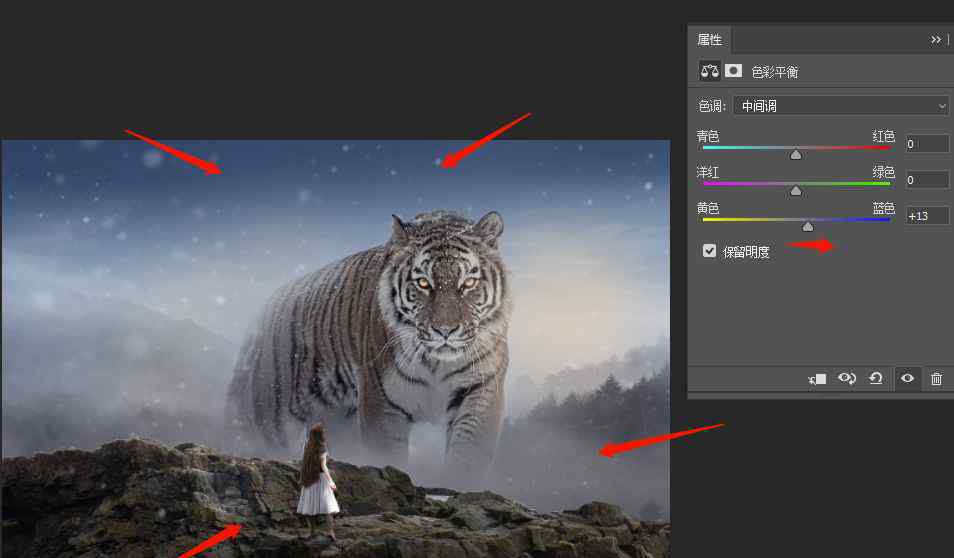
Task: Collapse the Properties panel with double-chevron icon
Action: point(936,40)
